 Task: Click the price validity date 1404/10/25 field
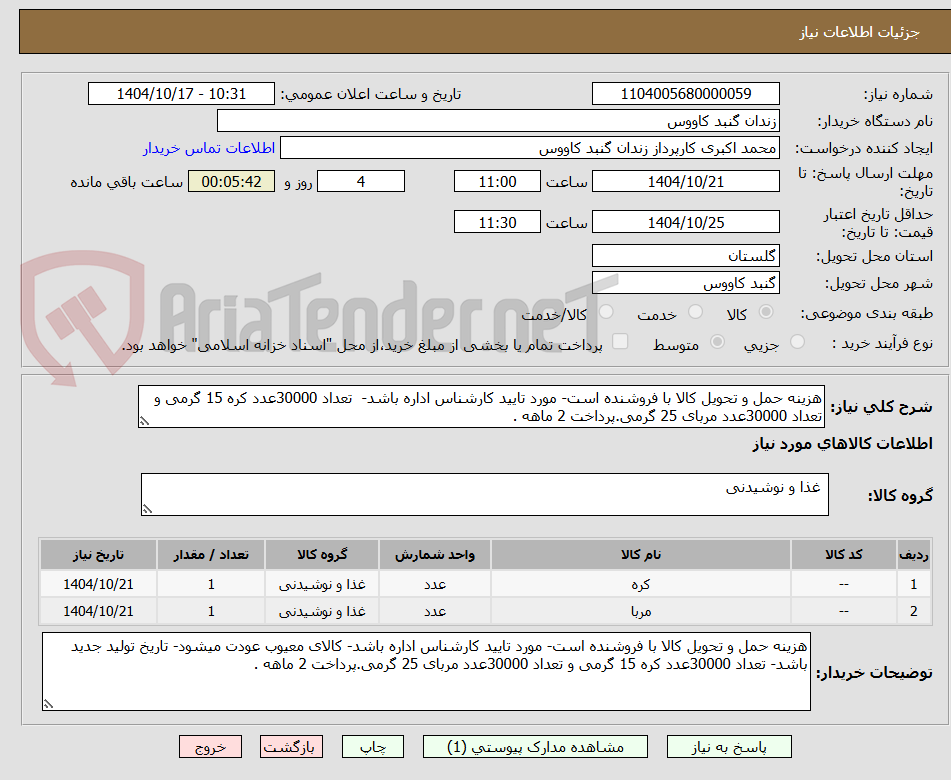685,222
